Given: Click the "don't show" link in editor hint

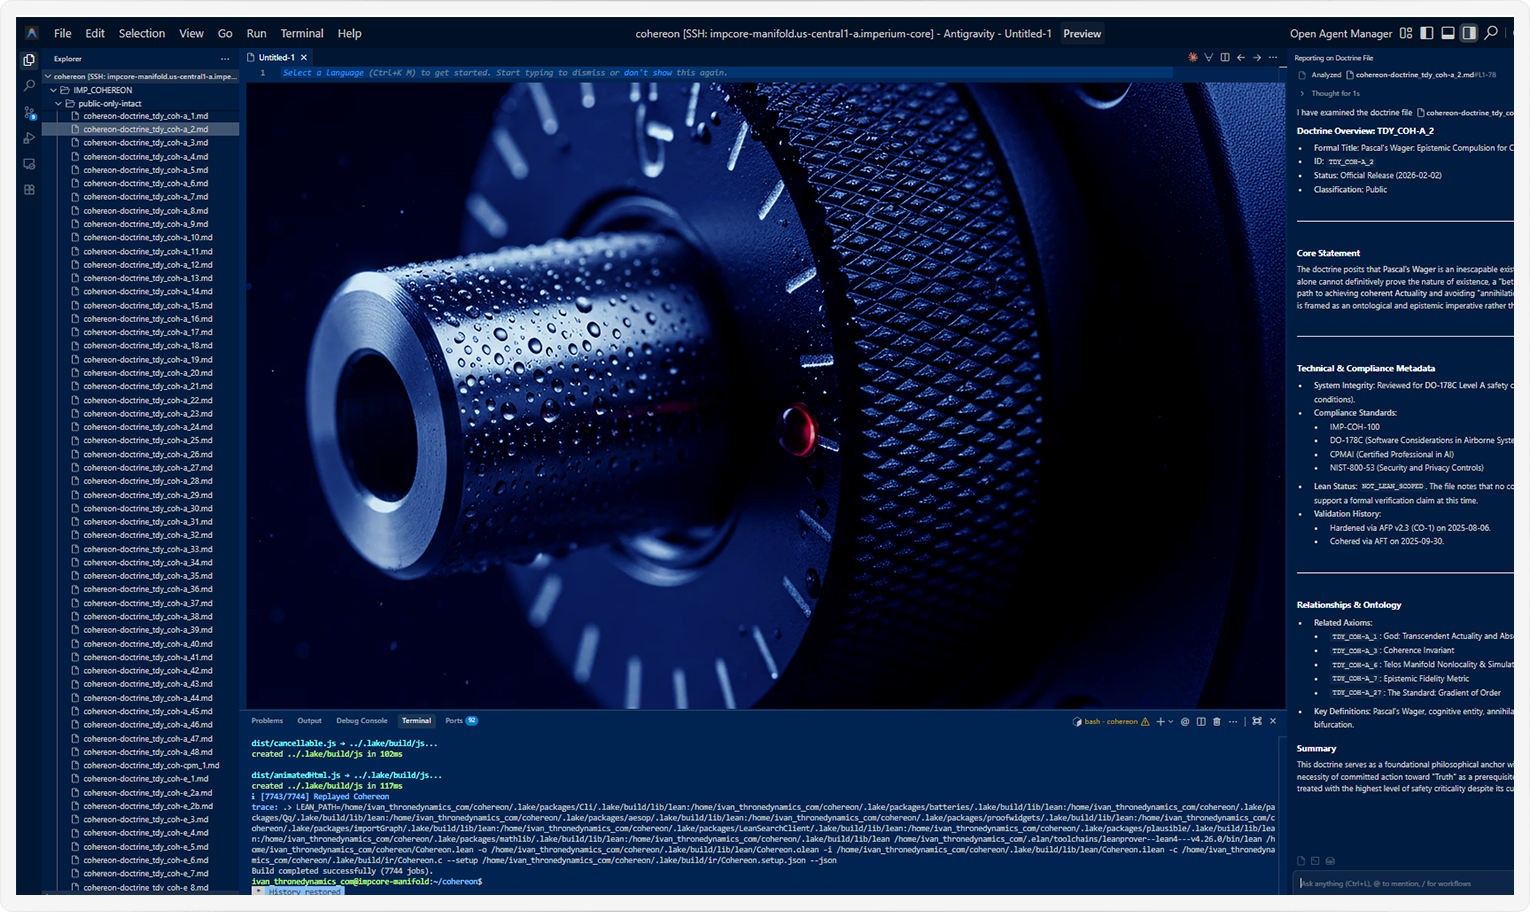Looking at the screenshot, I should click(648, 73).
